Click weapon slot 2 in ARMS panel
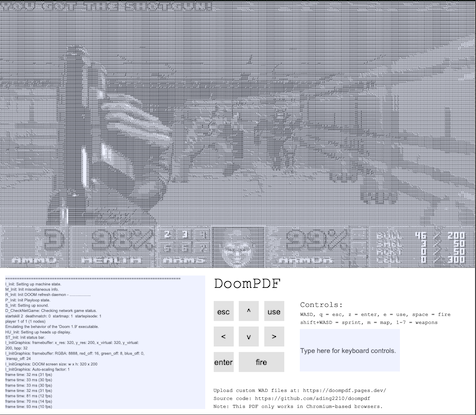Screen dimensions: 476x415 pyautogui.click(x=167, y=234)
